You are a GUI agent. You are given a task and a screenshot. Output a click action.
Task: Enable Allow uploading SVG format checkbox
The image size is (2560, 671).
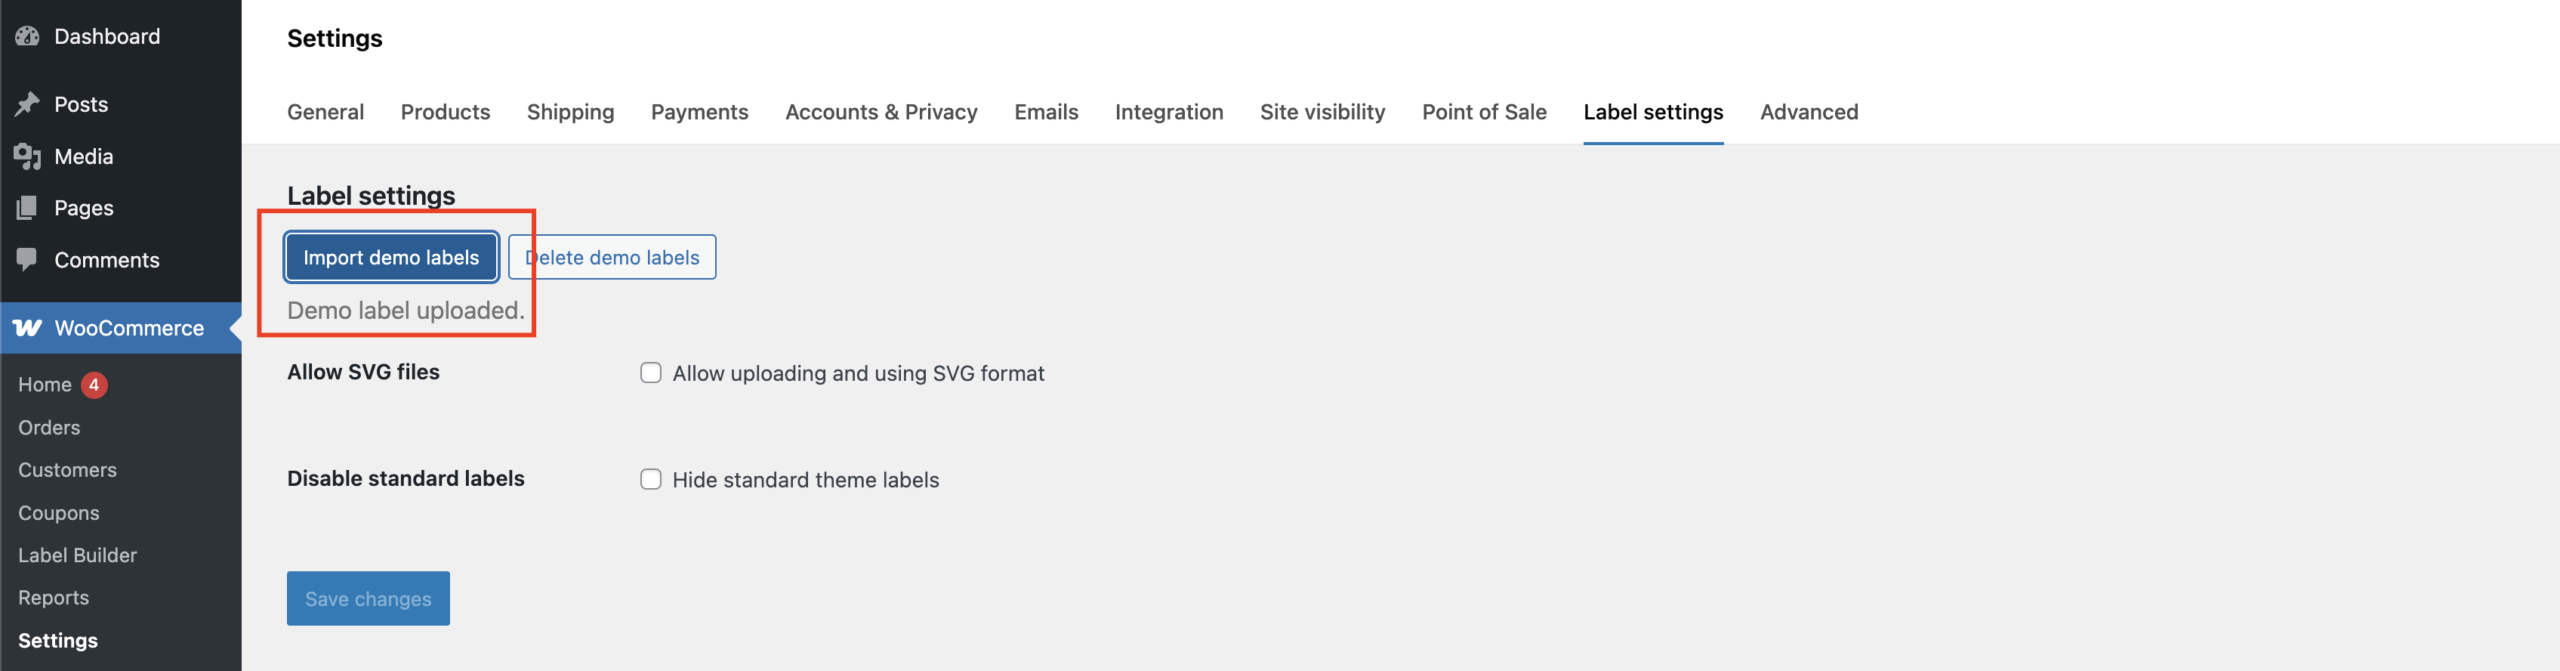pyautogui.click(x=651, y=373)
